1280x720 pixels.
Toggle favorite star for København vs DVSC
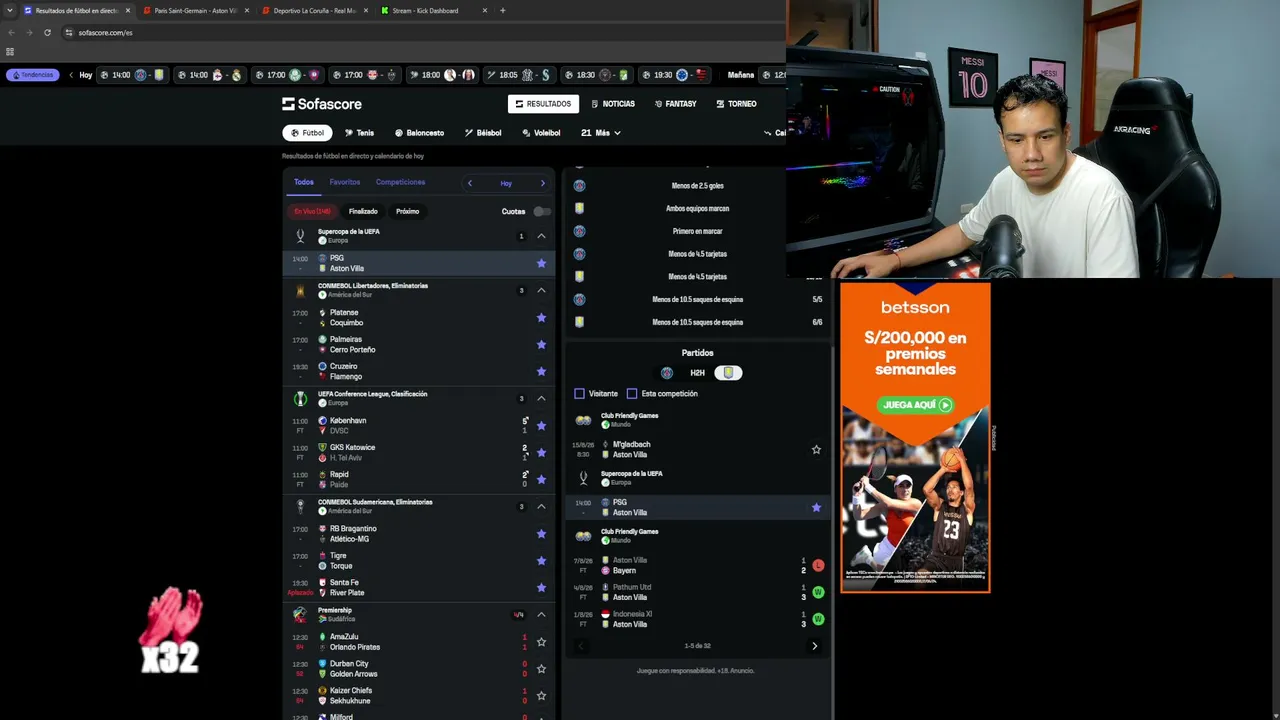tap(541, 425)
